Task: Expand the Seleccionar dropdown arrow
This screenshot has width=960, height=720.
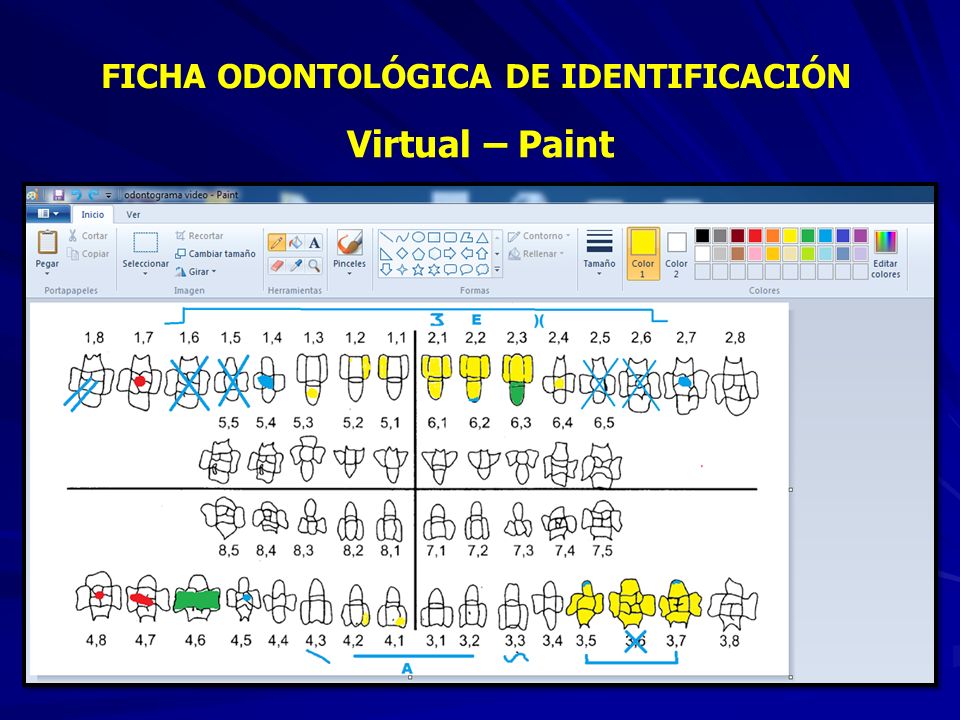Action: click(145, 274)
